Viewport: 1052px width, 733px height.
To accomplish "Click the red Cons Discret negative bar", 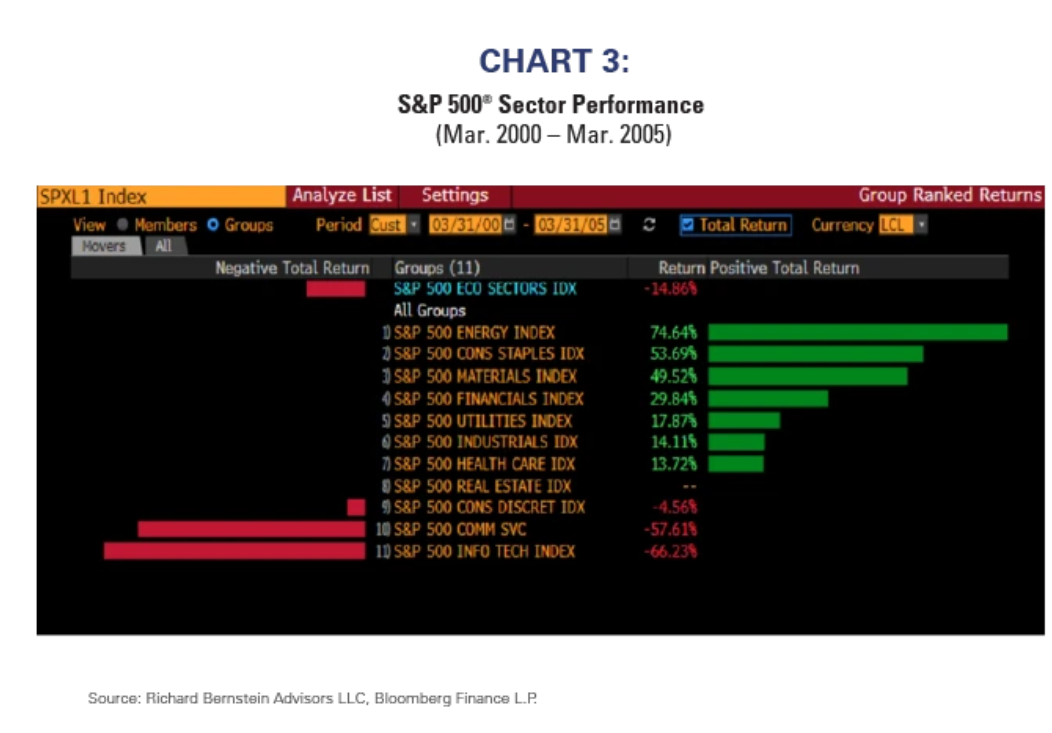I will click(x=356, y=507).
